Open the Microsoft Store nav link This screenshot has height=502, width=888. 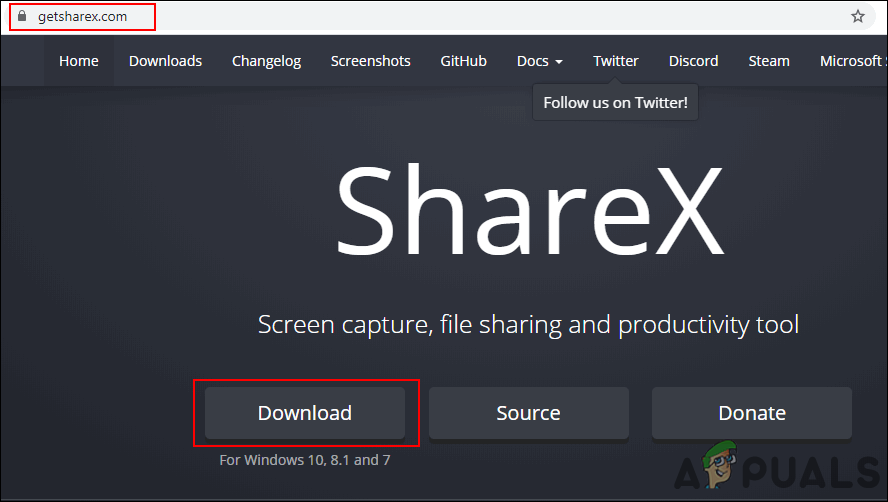852,61
